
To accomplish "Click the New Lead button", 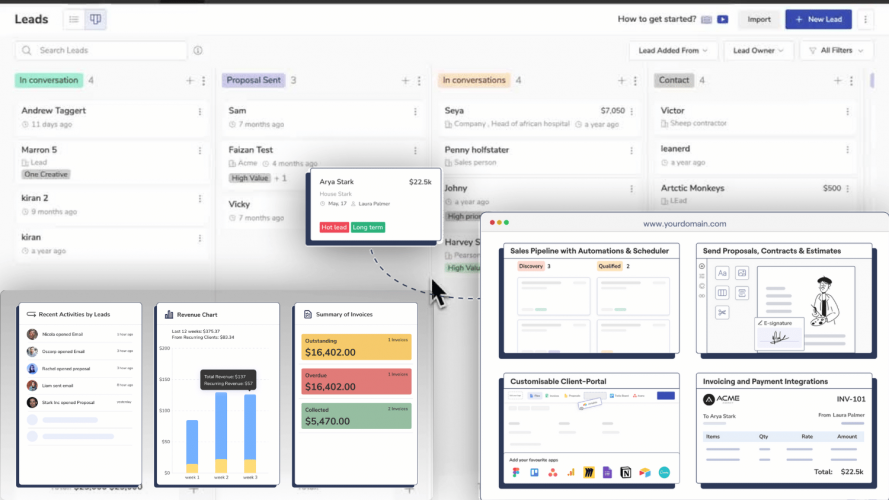I will click(x=818, y=19).
